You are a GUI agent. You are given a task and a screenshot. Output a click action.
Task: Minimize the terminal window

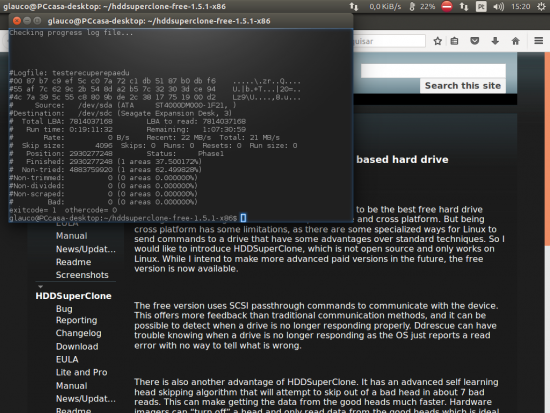tap(27, 21)
